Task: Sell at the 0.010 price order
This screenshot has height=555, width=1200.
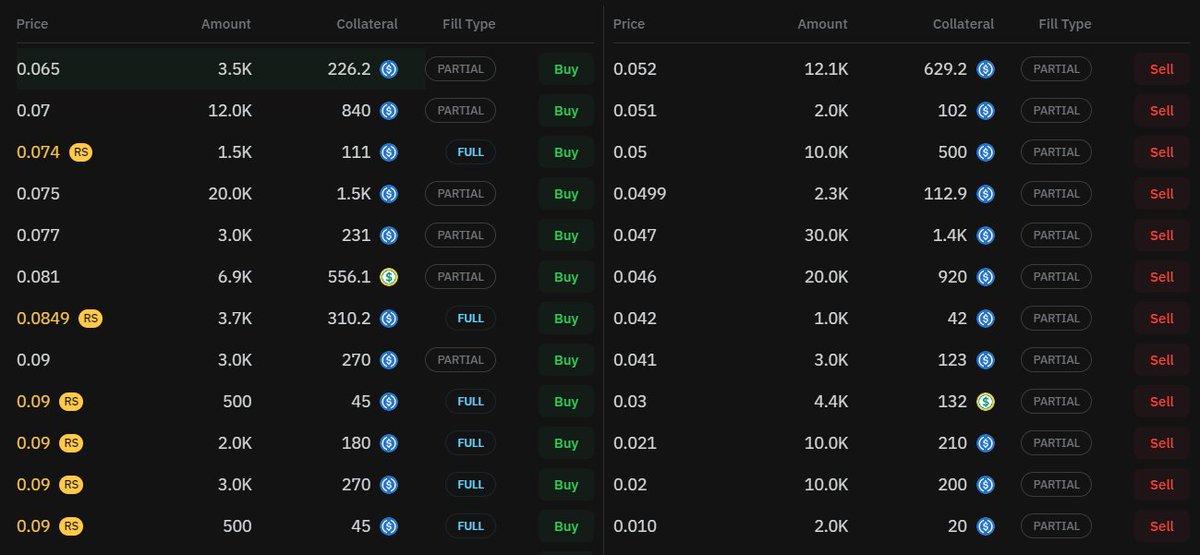Action: click(x=1162, y=526)
